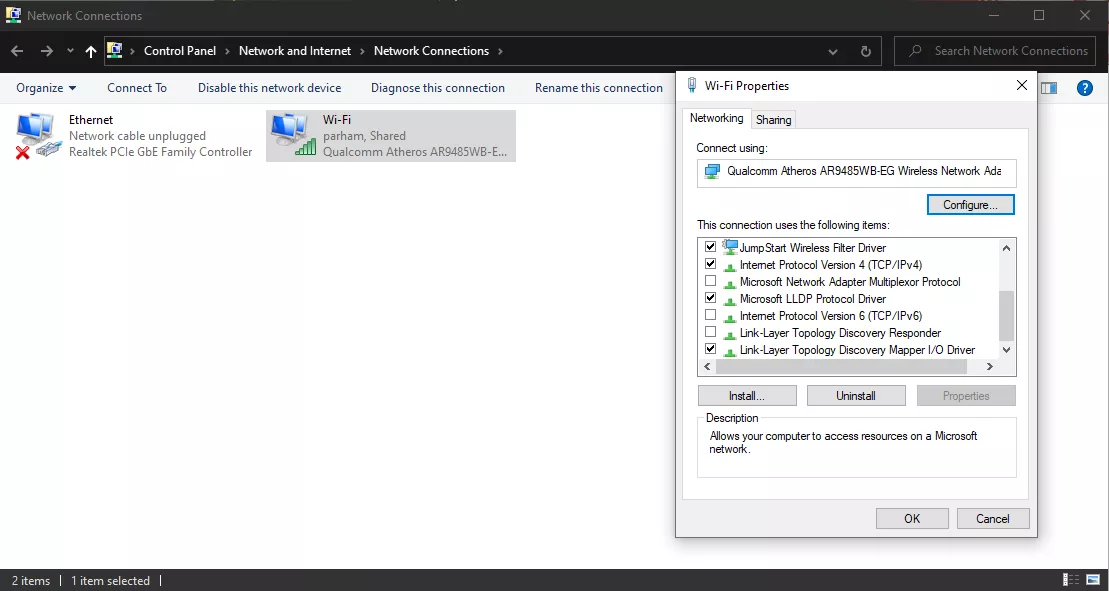
Task: Confirm the dialog with OK
Action: 912,518
